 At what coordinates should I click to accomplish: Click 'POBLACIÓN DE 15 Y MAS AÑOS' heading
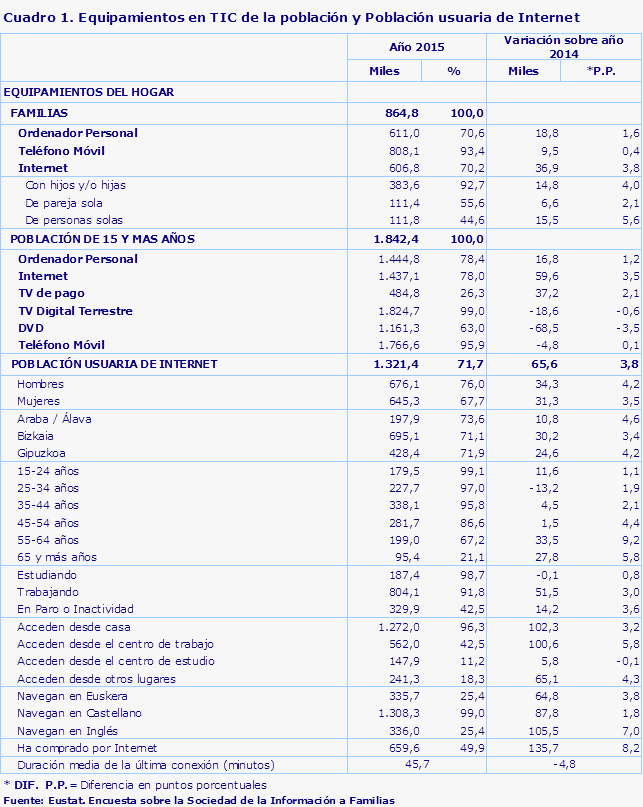[102, 239]
